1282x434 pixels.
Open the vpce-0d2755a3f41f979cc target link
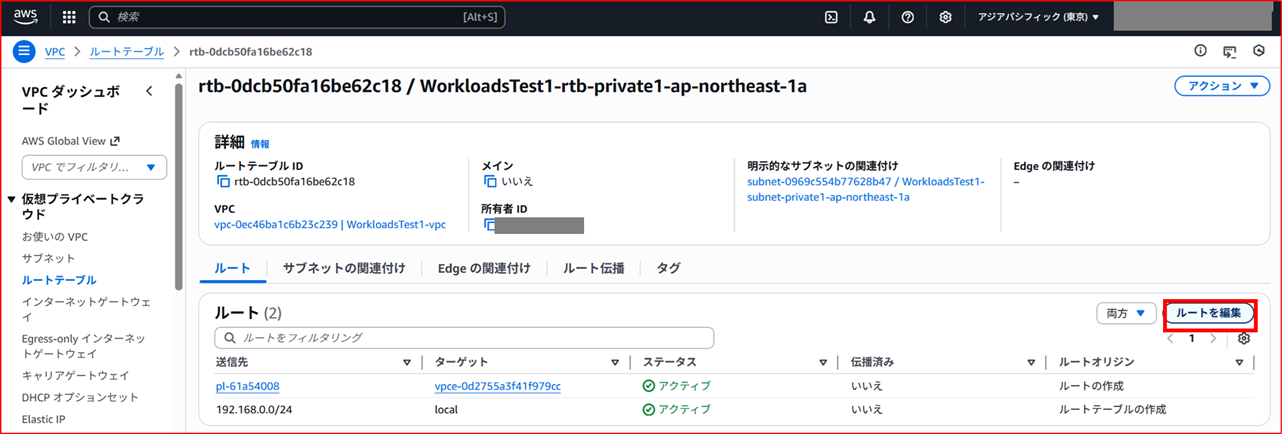(x=498, y=386)
